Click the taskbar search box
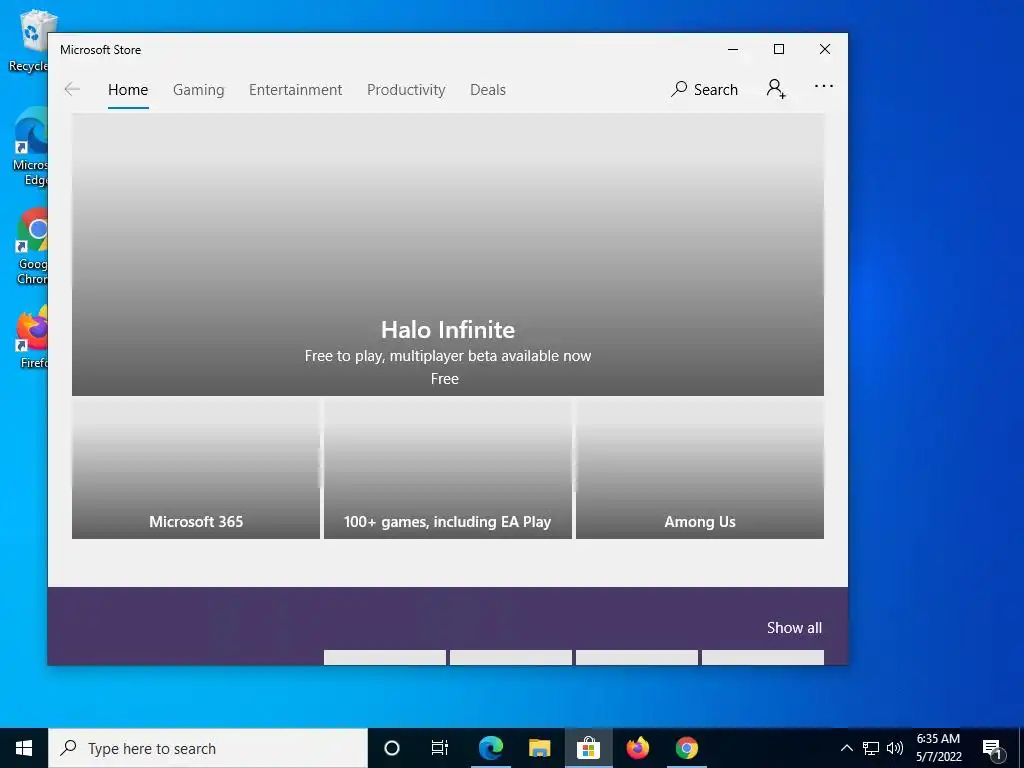The height and width of the screenshot is (768, 1024). (x=208, y=748)
